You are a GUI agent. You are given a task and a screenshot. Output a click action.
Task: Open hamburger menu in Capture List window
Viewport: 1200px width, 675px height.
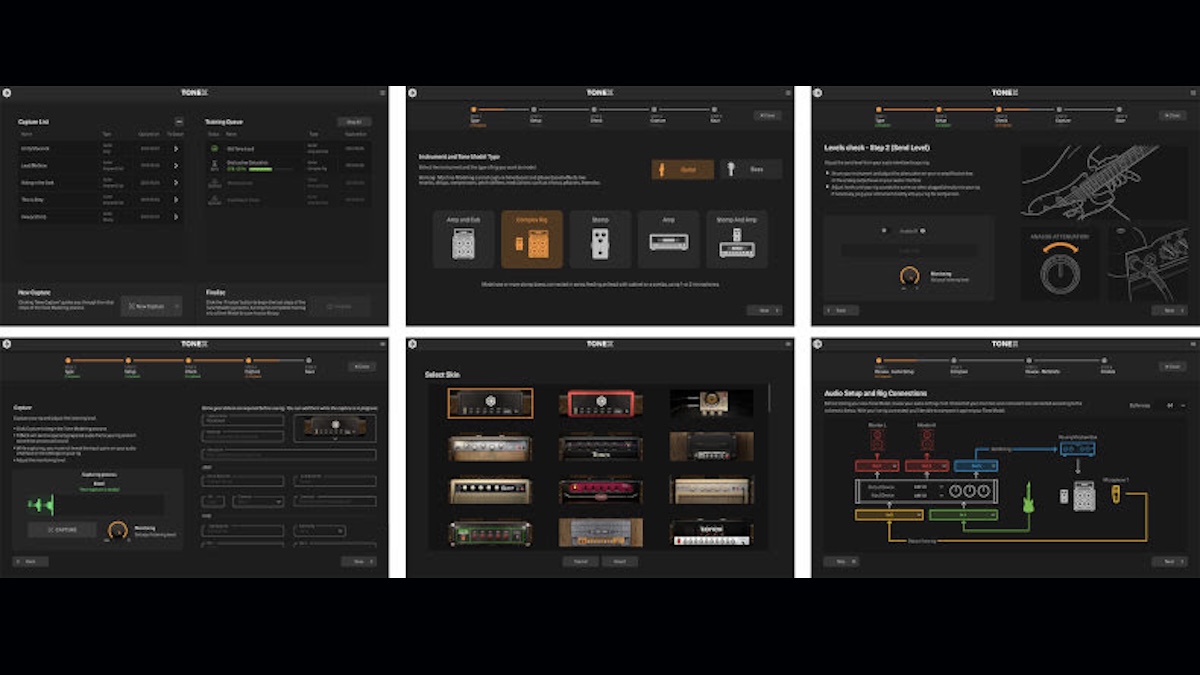click(383, 93)
